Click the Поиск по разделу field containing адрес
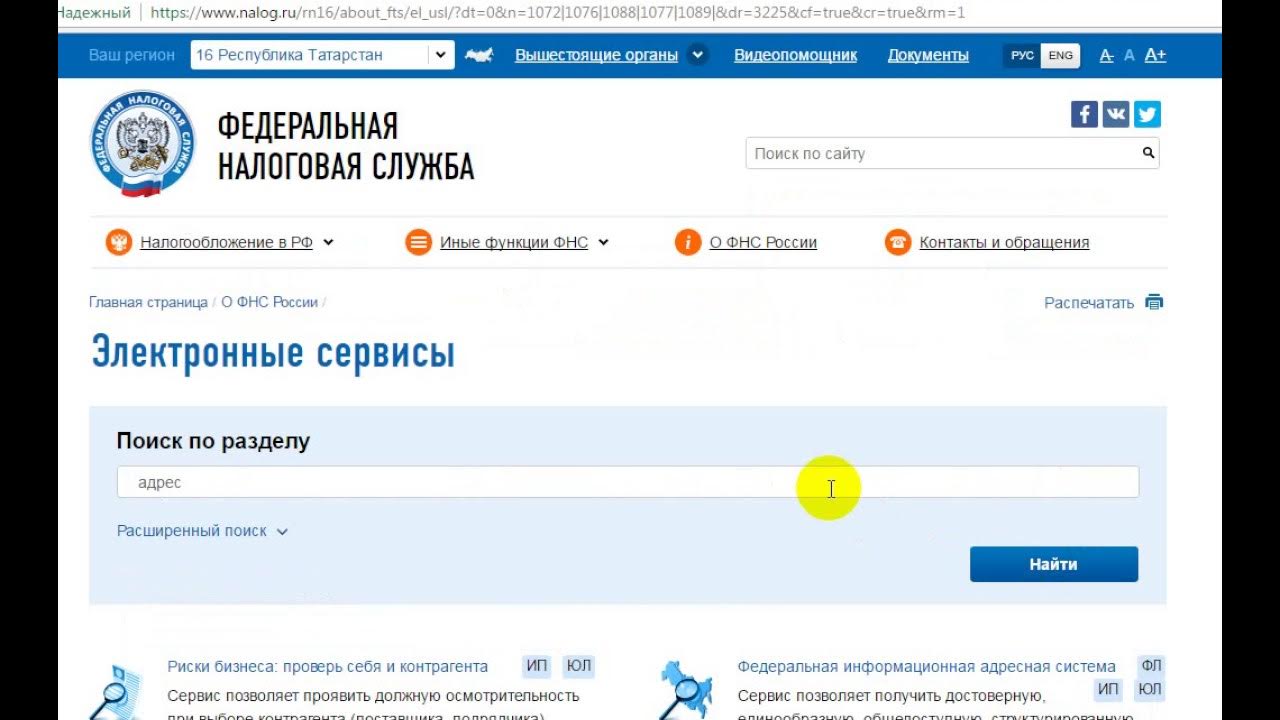Image resolution: width=1280 pixels, height=720 pixels. (x=628, y=482)
